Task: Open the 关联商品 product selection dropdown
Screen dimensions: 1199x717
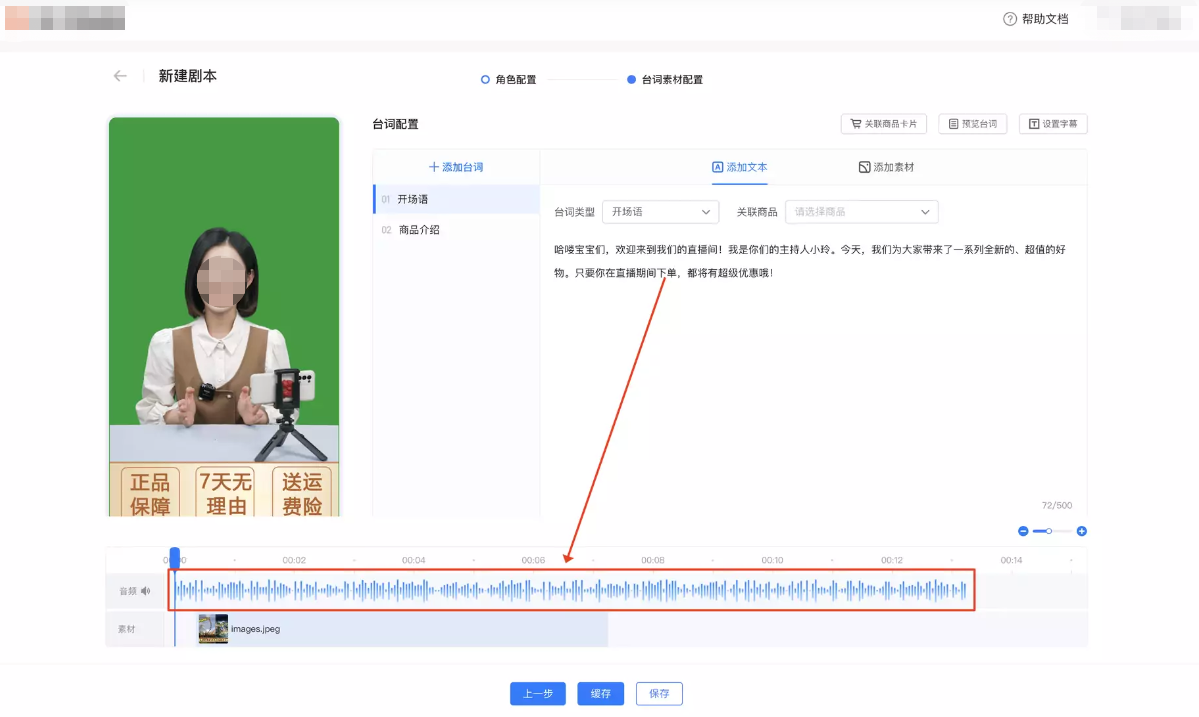Action: click(x=860, y=212)
